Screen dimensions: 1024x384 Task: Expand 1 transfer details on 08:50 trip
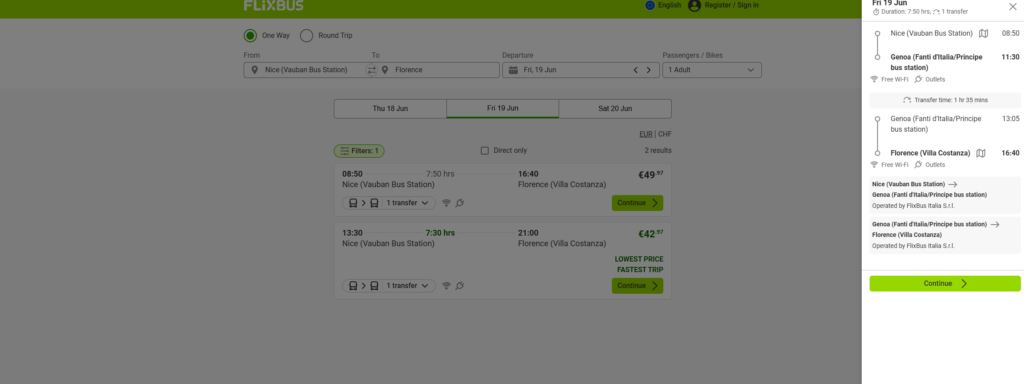[389, 203]
